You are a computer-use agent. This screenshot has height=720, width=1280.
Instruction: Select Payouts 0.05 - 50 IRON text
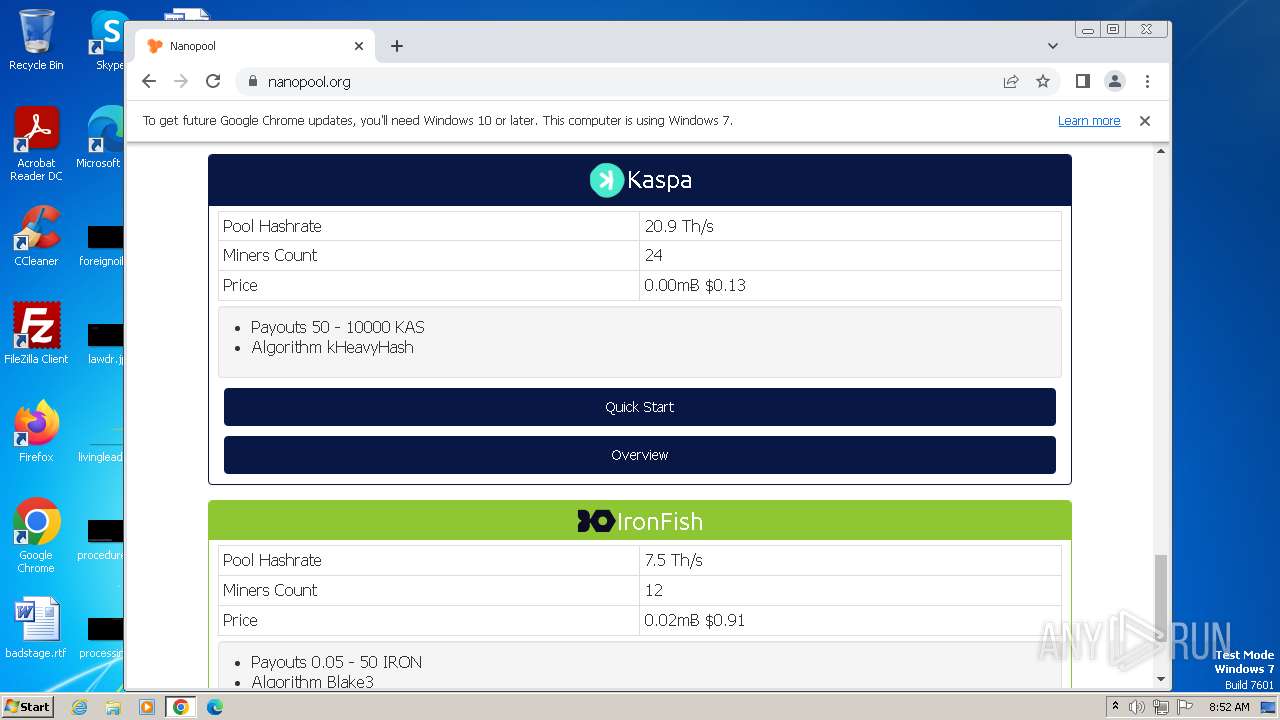pos(336,662)
